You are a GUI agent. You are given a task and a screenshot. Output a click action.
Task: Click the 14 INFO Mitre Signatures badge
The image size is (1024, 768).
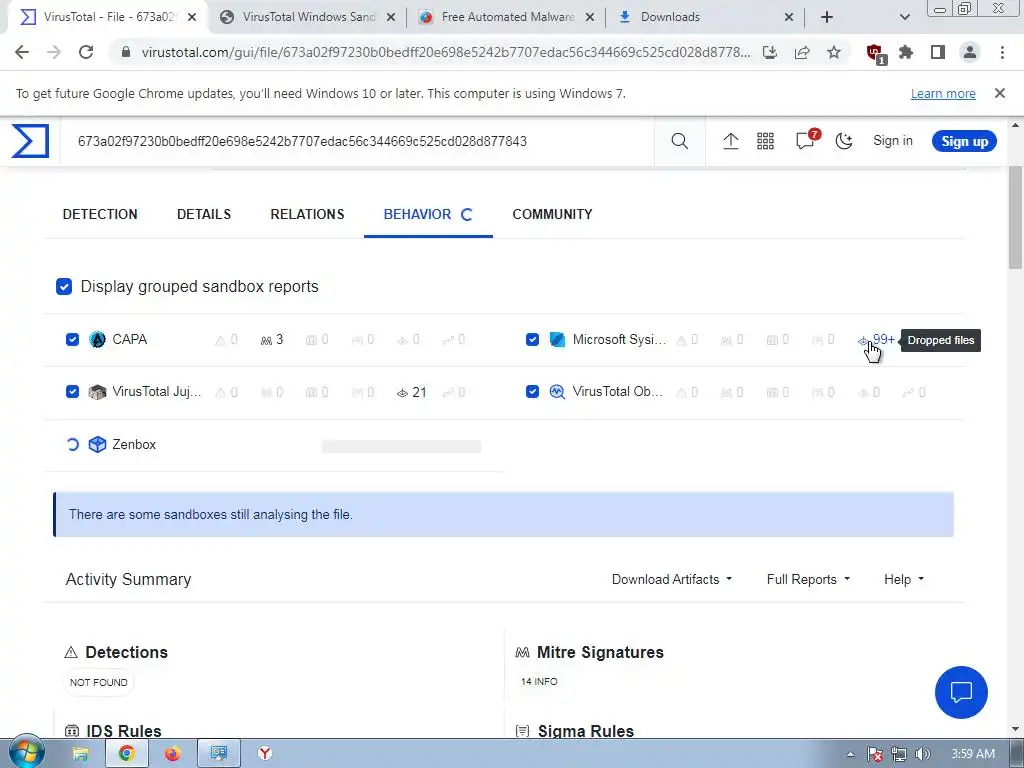click(539, 682)
